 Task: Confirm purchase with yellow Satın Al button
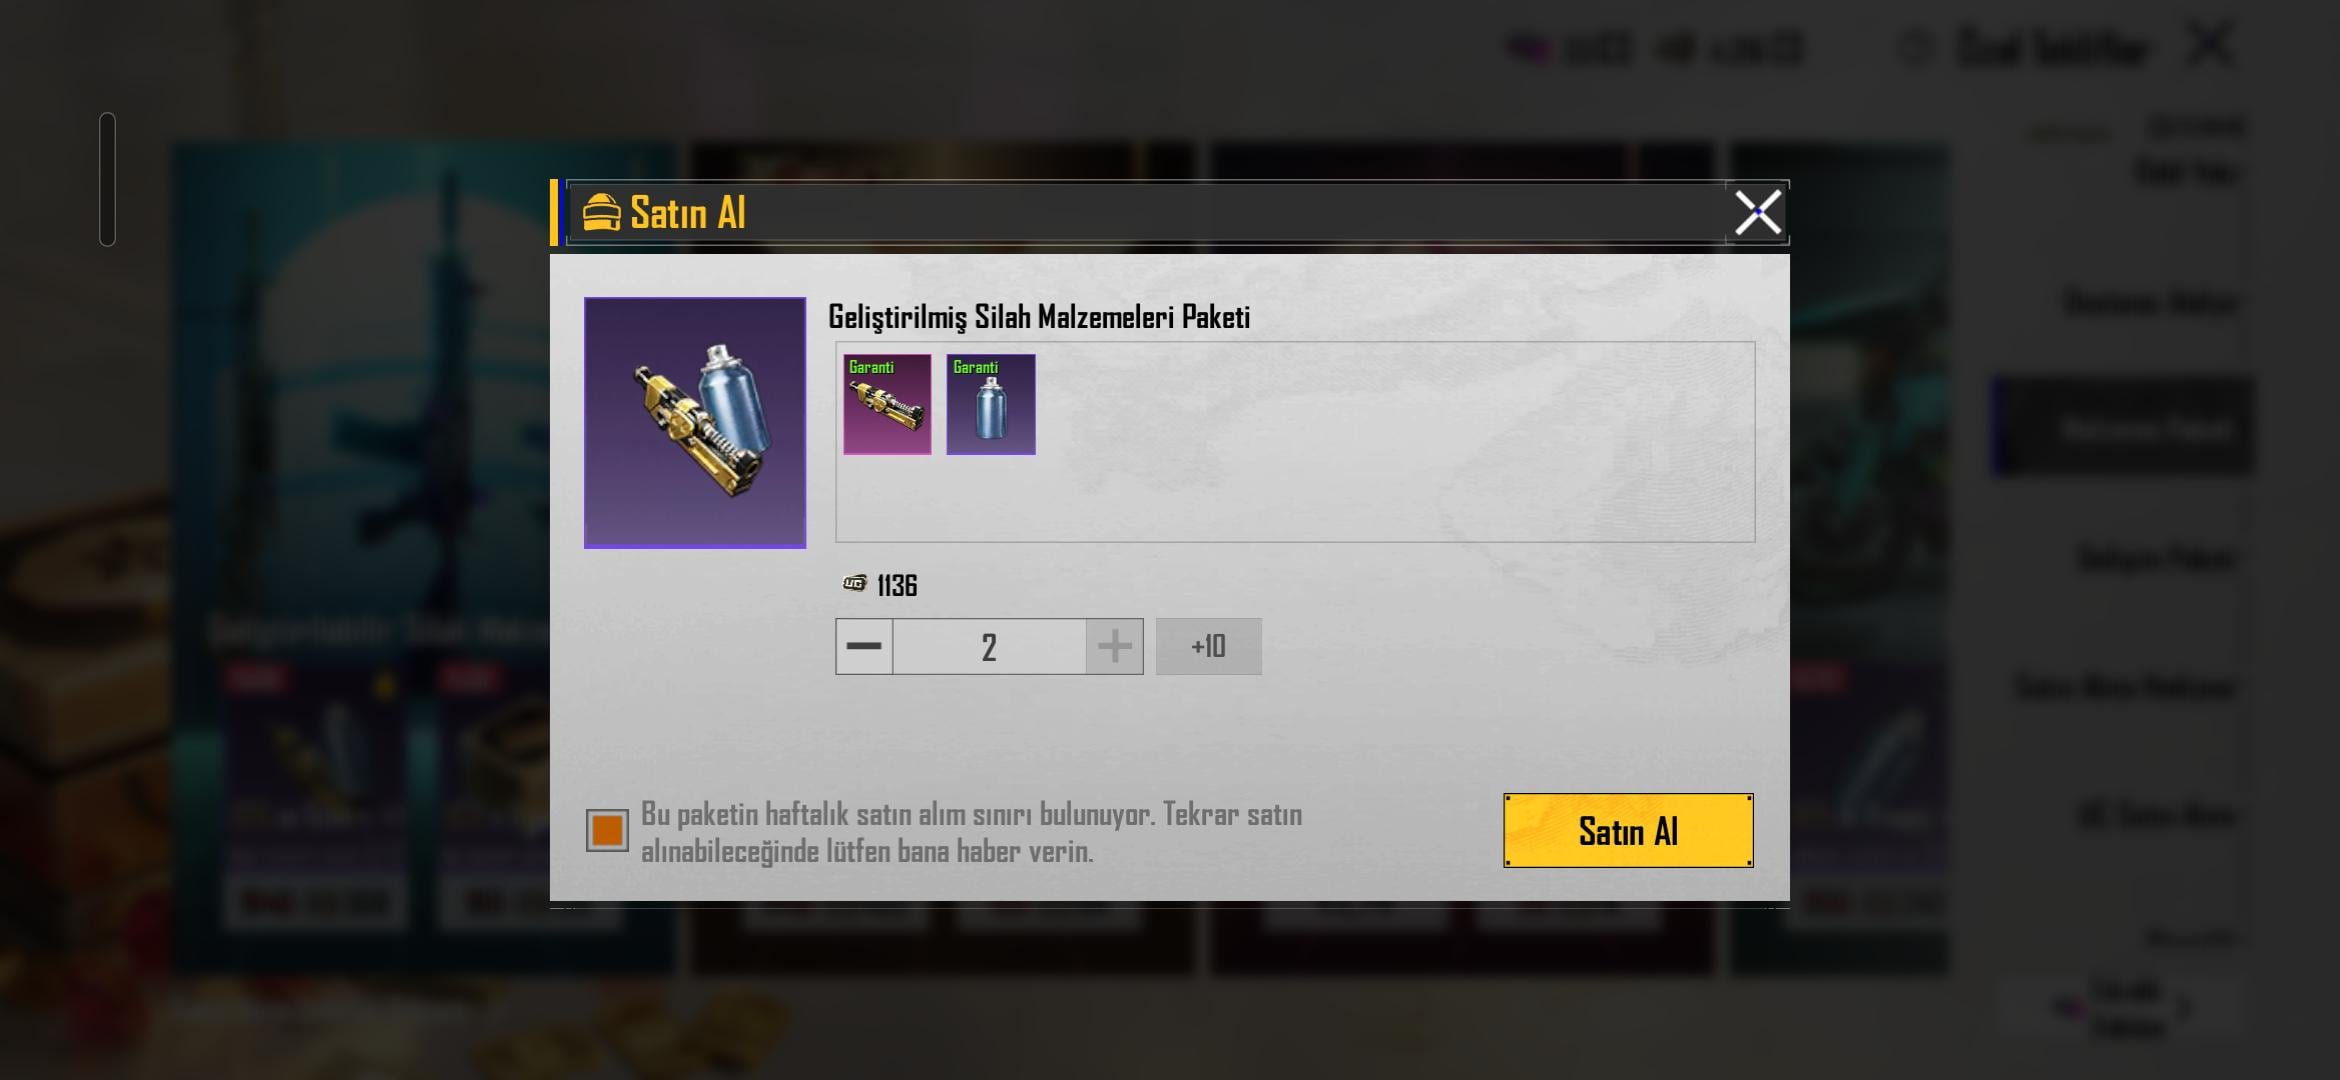[x=1628, y=830]
